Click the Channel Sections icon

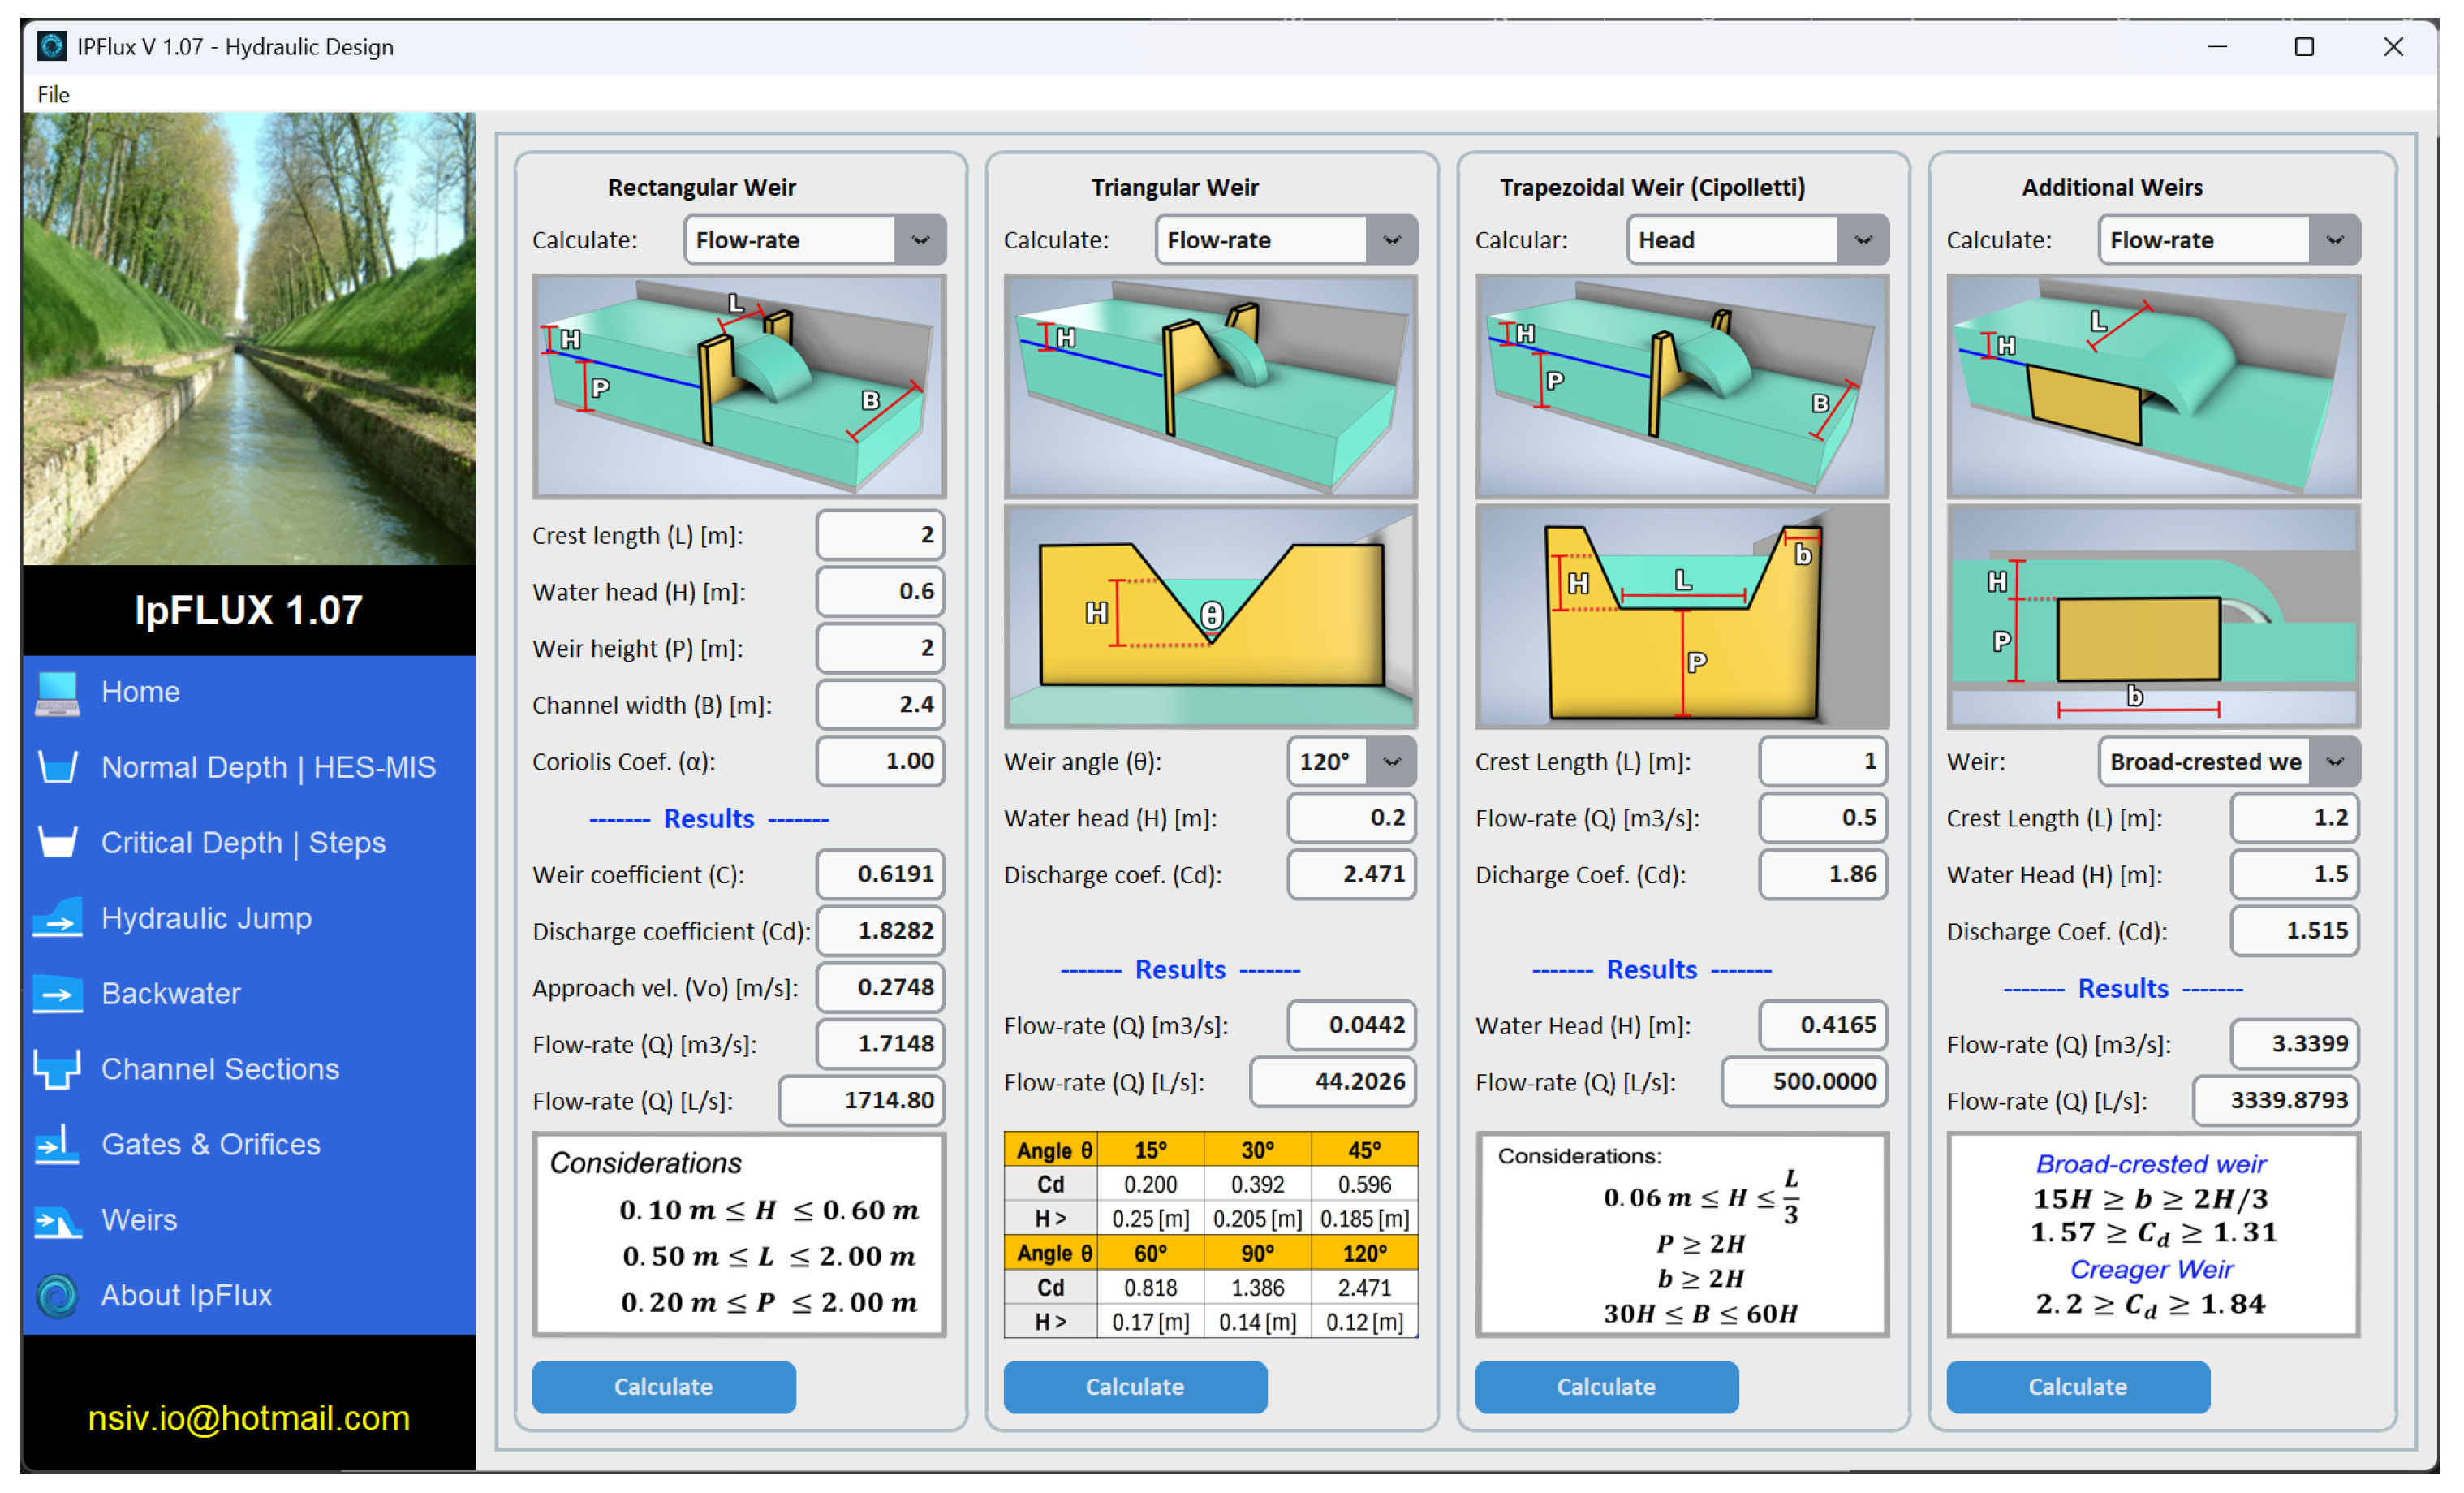pos(57,1070)
